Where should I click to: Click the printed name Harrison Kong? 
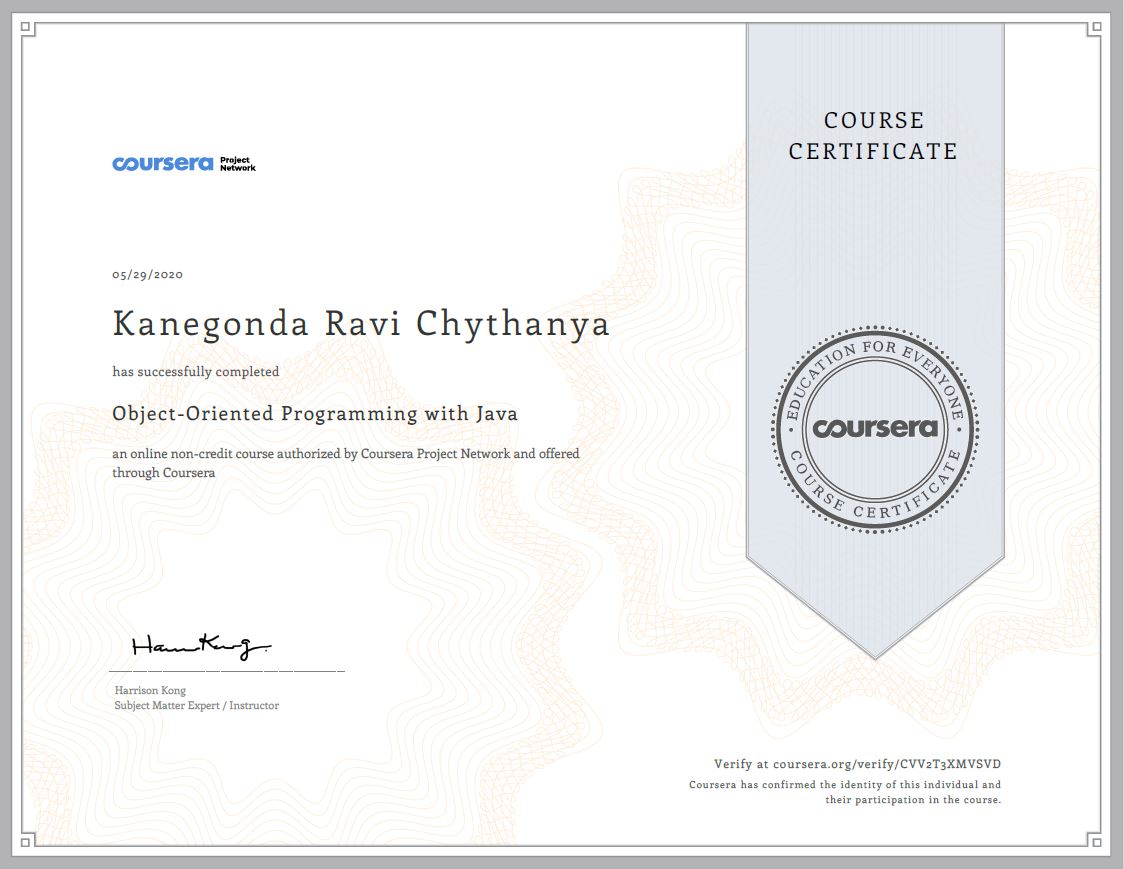151,690
